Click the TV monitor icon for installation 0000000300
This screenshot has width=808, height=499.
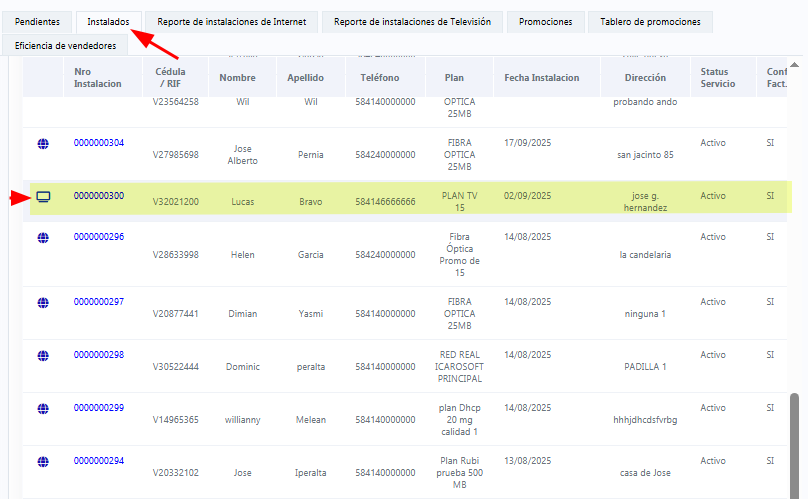pyautogui.click(x=43, y=196)
